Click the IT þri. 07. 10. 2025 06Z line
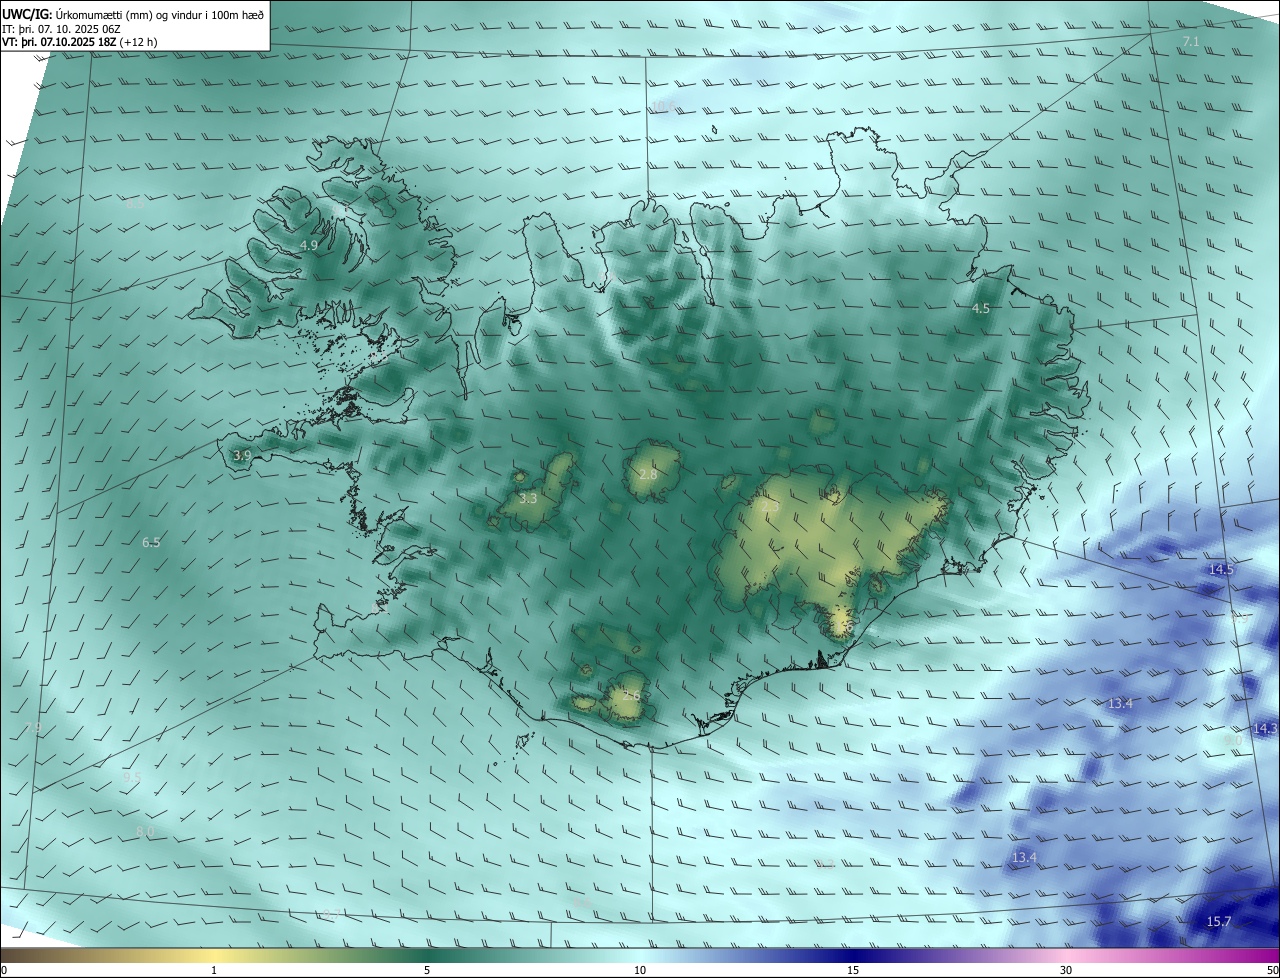This screenshot has width=1280, height=978. pos(60,28)
